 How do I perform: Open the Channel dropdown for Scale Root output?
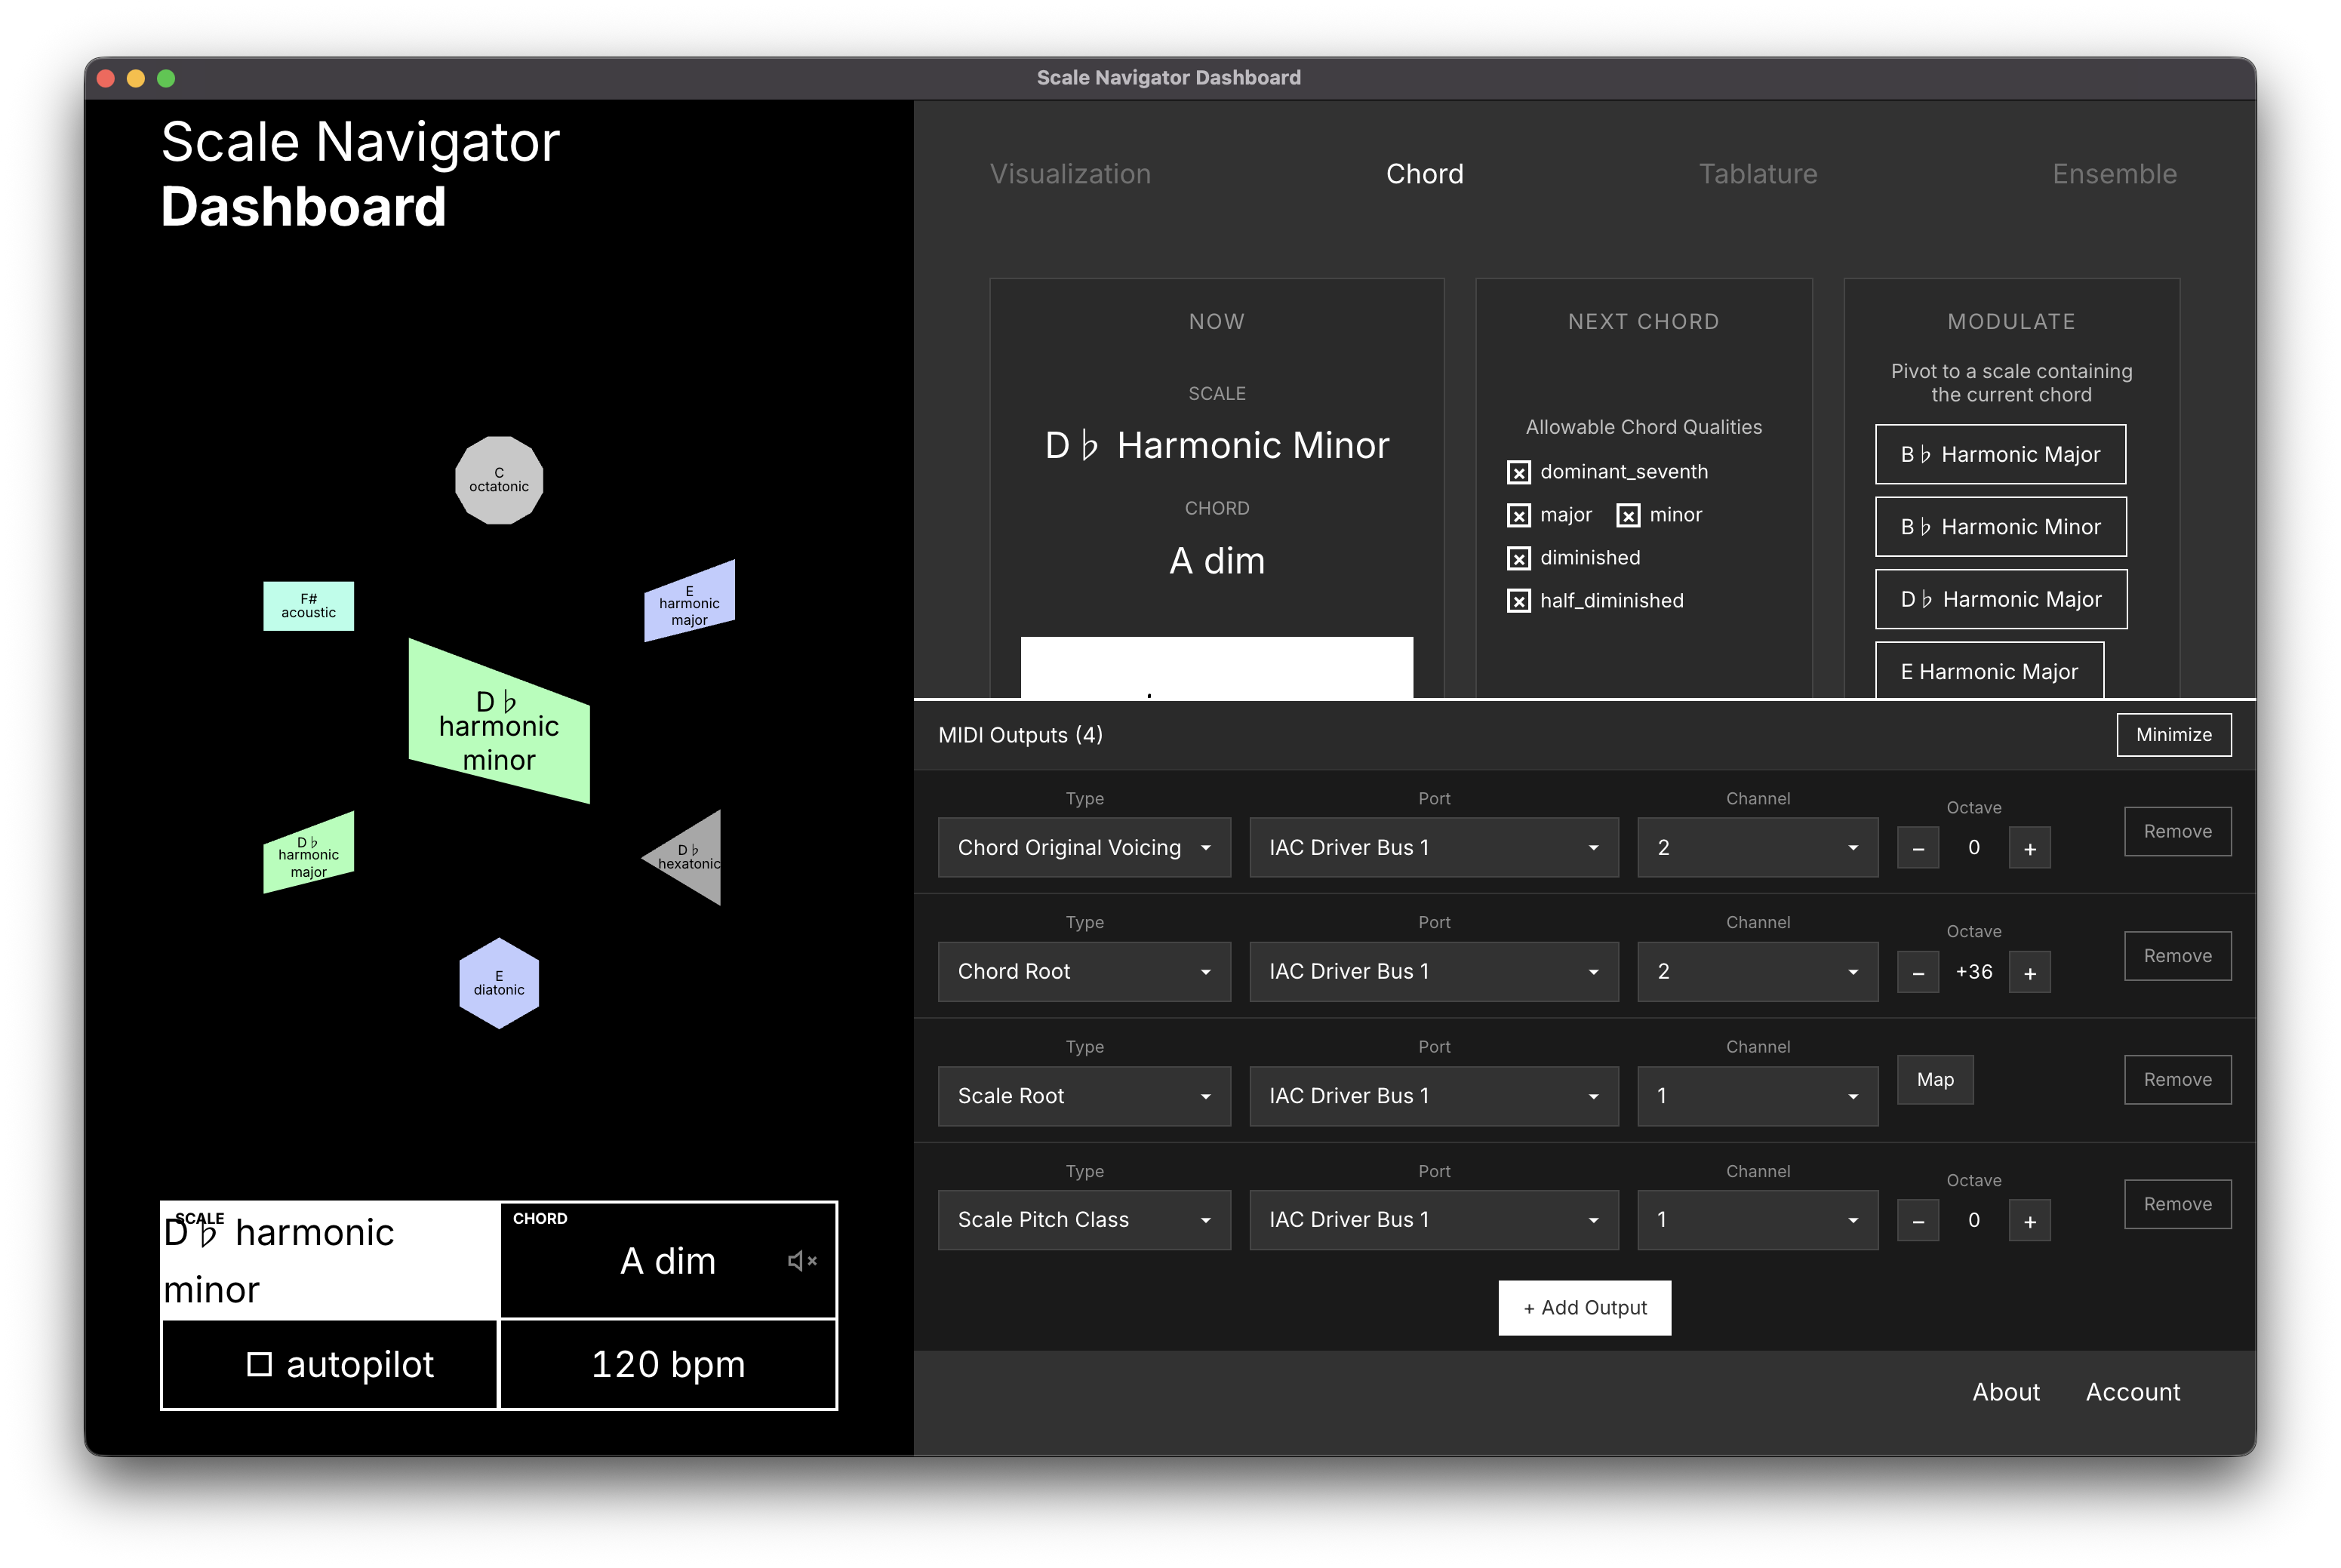(1757, 1096)
